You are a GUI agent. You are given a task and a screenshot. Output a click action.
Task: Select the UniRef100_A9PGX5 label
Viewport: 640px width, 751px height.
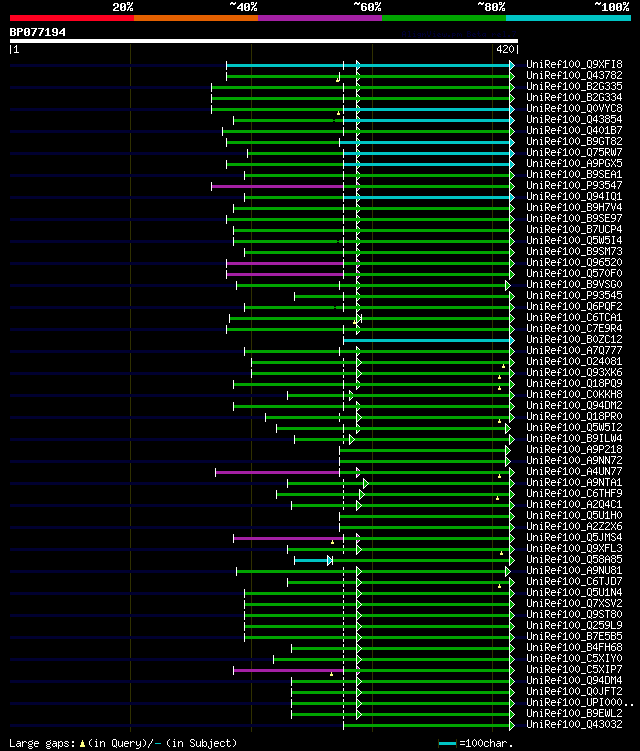point(574,163)
